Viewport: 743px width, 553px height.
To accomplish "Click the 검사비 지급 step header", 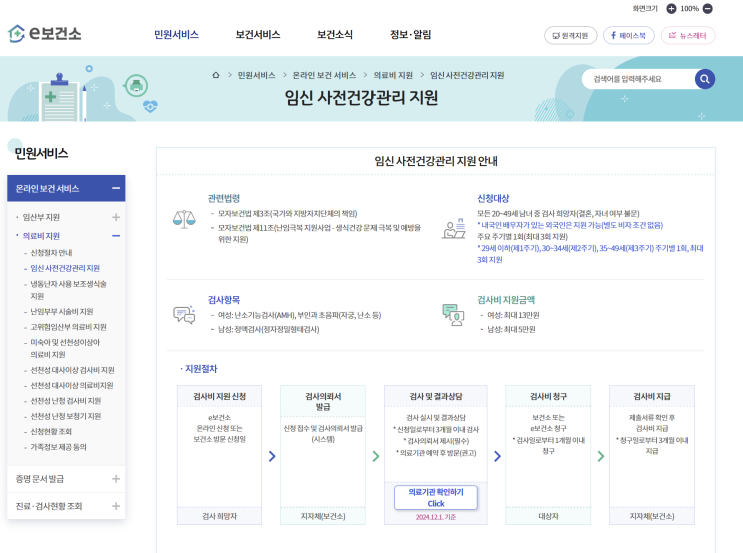I will 652,396.
